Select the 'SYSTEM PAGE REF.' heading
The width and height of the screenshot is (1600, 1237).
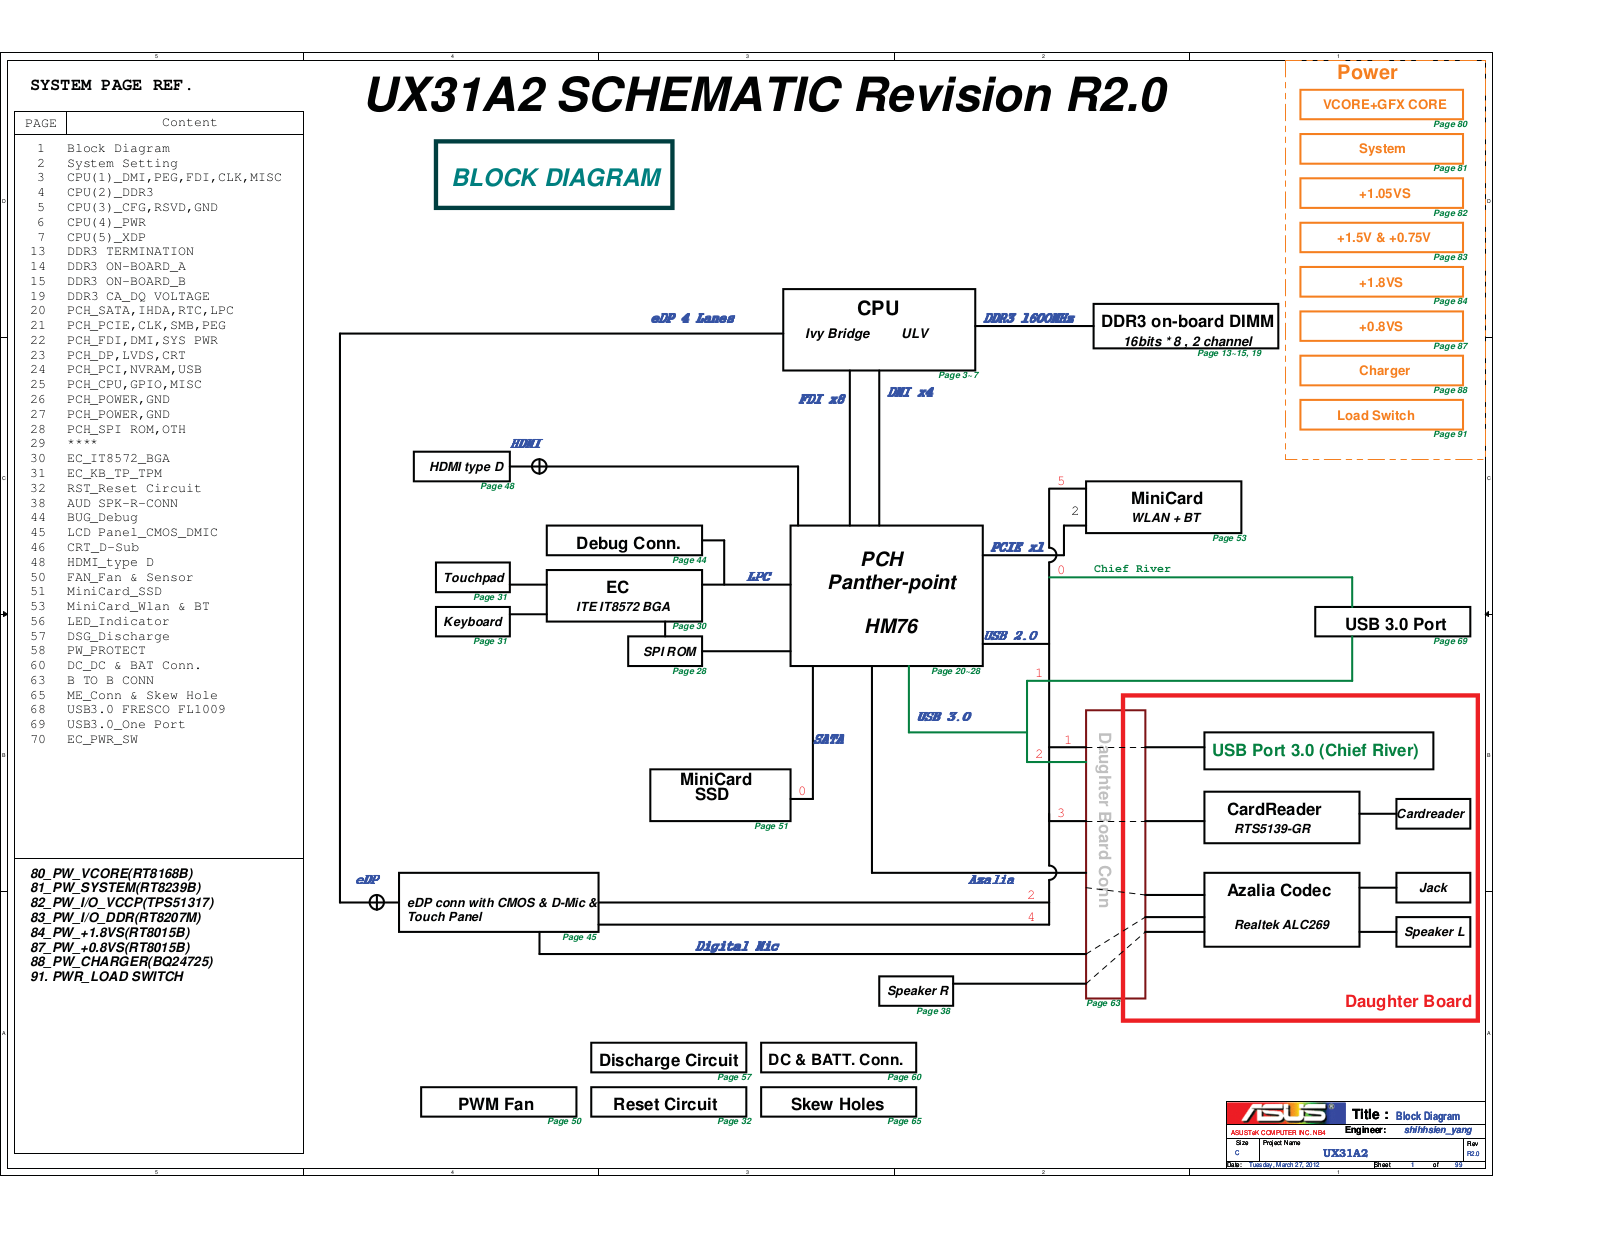tap(111, 85)
